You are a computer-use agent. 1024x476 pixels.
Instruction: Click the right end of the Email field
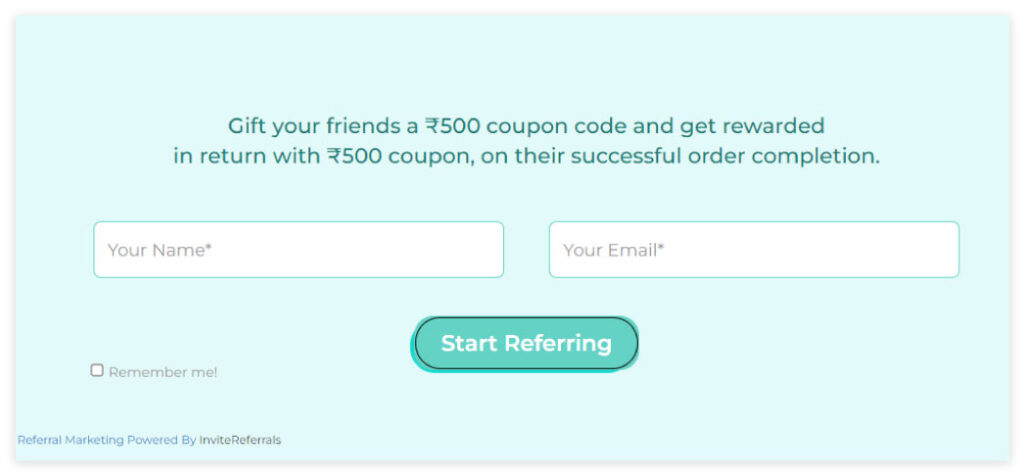[x=938, y=249]
